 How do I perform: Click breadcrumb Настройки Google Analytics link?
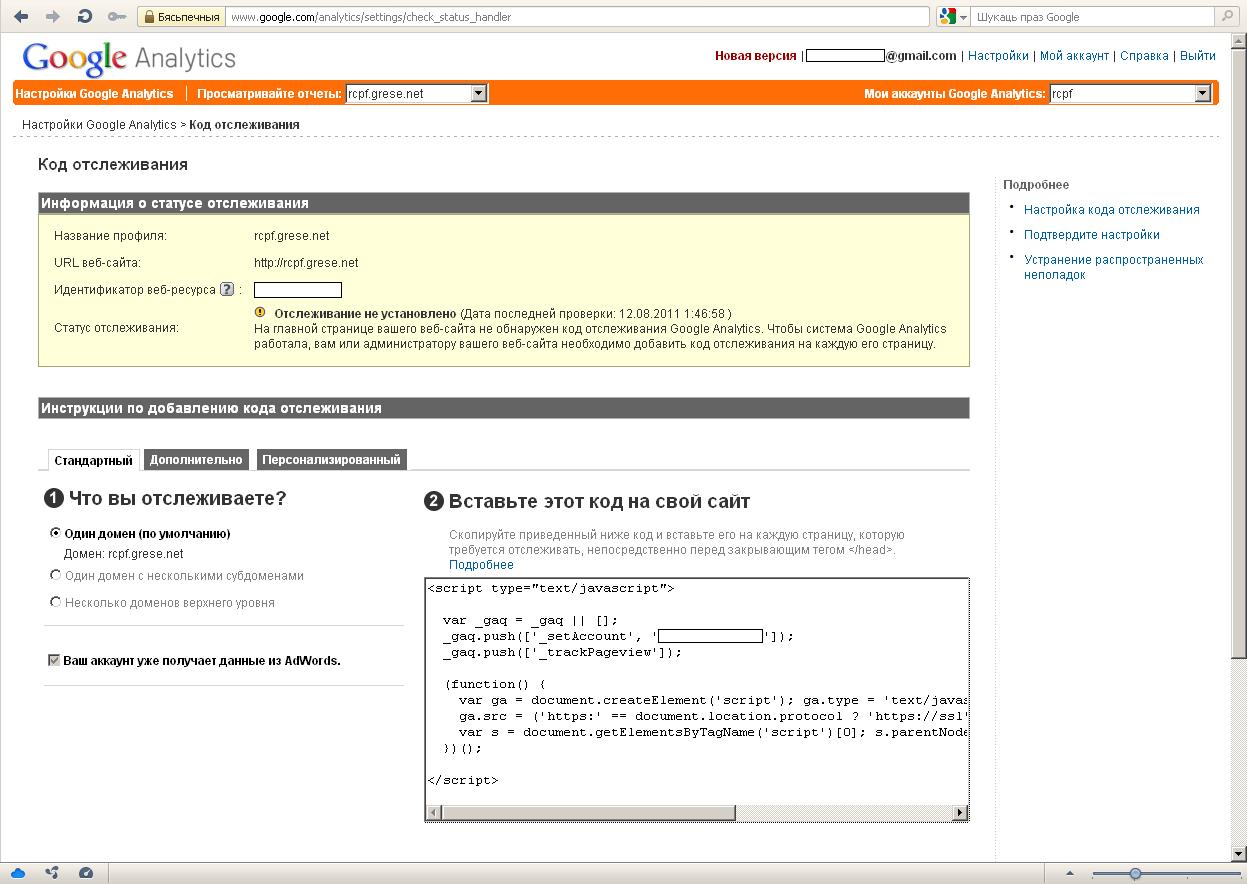click(99, 125)
